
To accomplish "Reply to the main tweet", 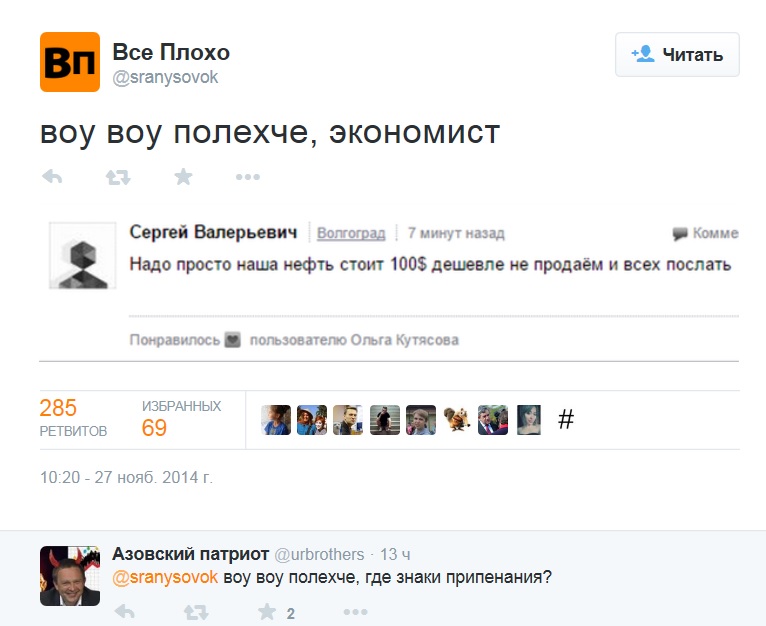I will pos(52,178).
